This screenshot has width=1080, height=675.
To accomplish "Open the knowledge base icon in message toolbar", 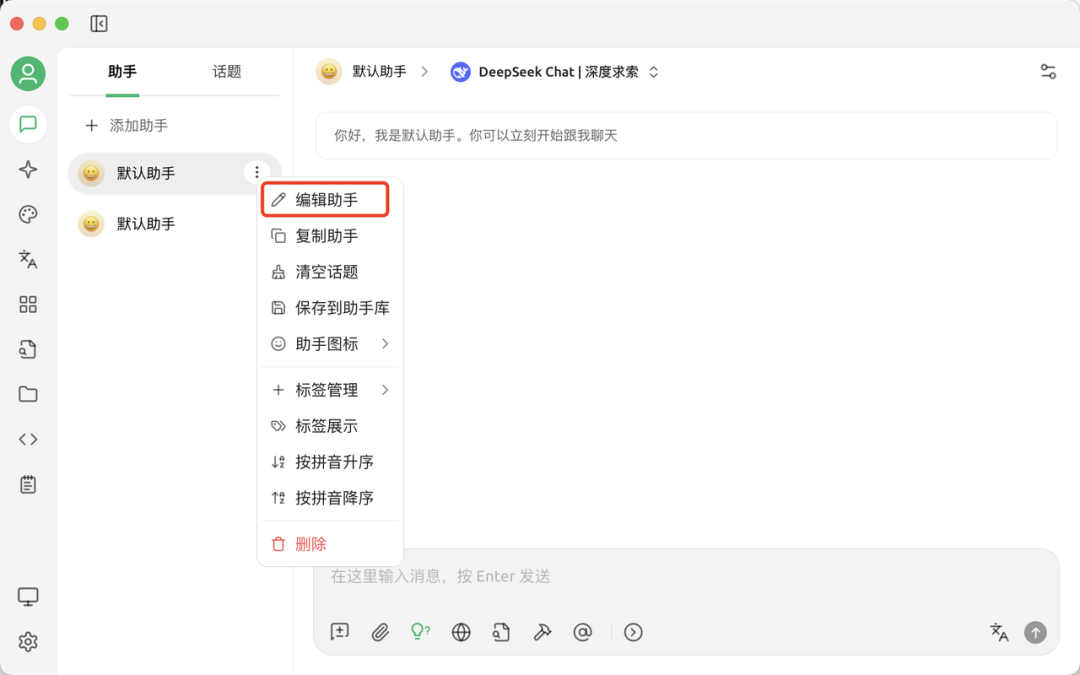I will 501,632.
